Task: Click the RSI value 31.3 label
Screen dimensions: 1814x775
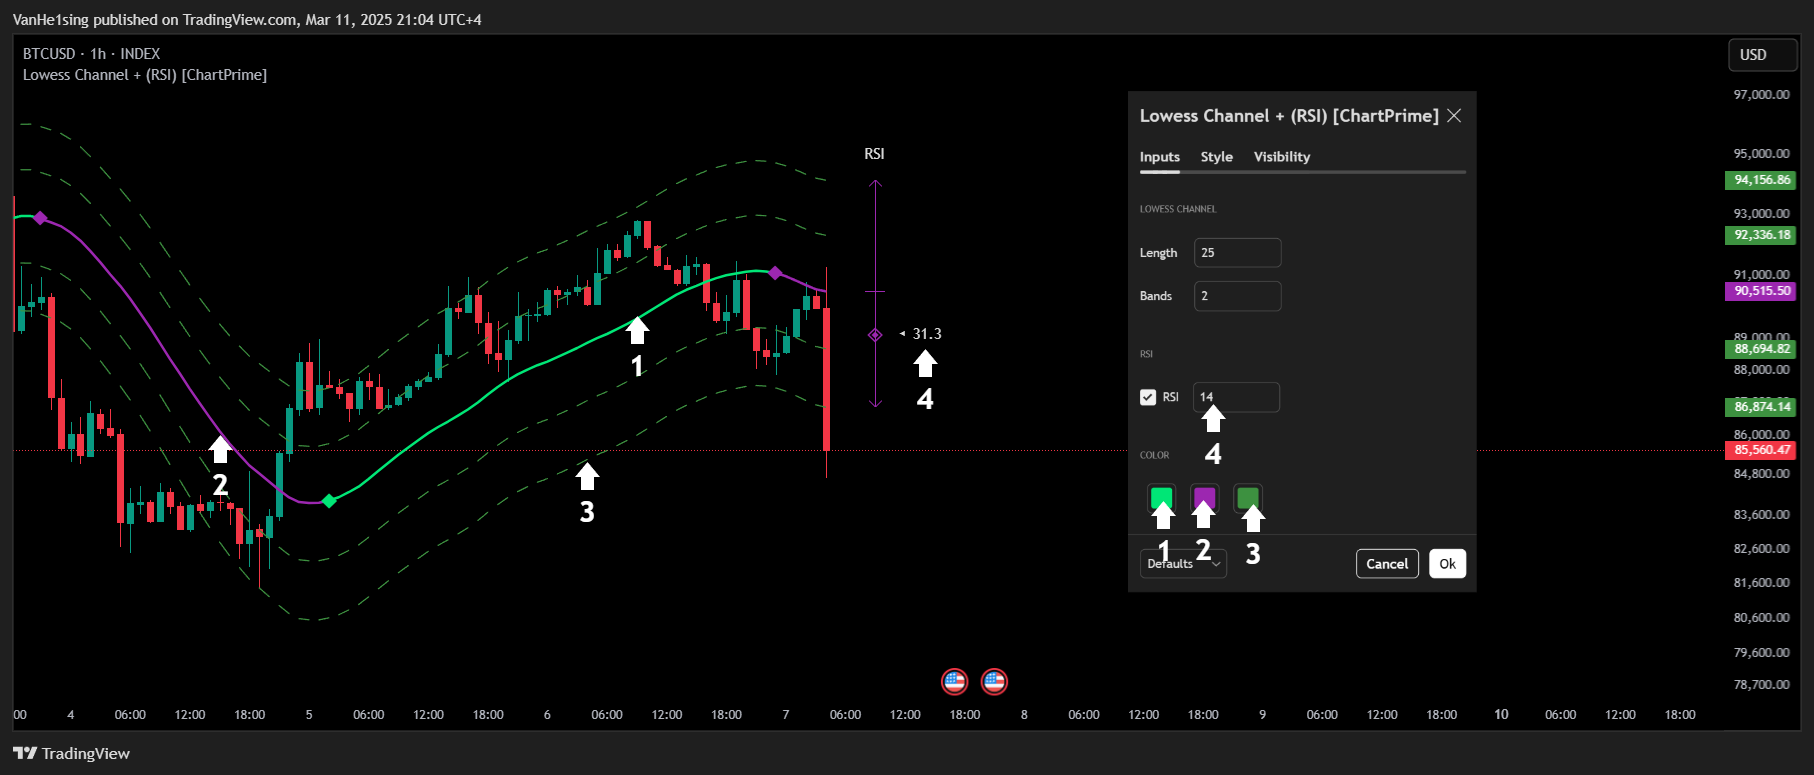Action: pos(926,334)
